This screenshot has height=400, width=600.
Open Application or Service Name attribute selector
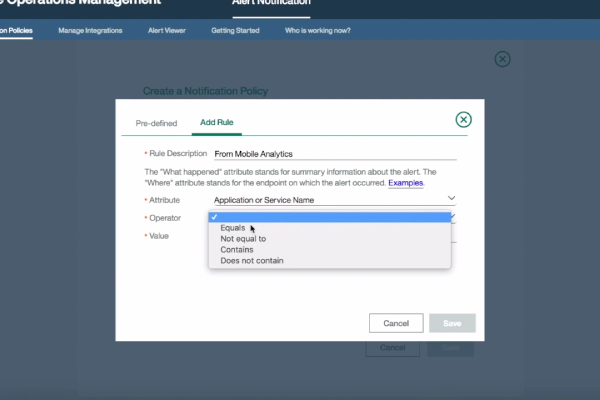(335, 199)
